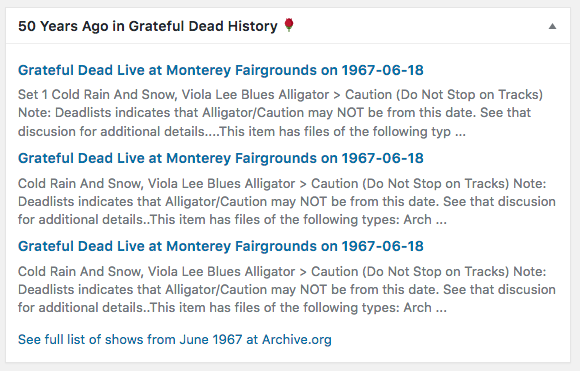
Task: Click the red rose icon beside title
Action: tap(289, 26)
